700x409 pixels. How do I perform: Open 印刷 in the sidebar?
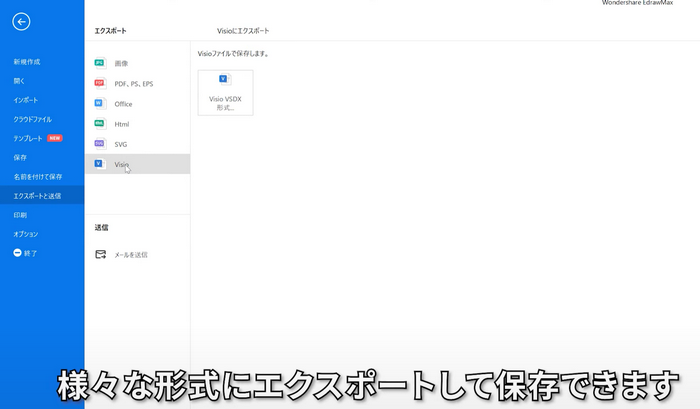click(x=20, y=215)
